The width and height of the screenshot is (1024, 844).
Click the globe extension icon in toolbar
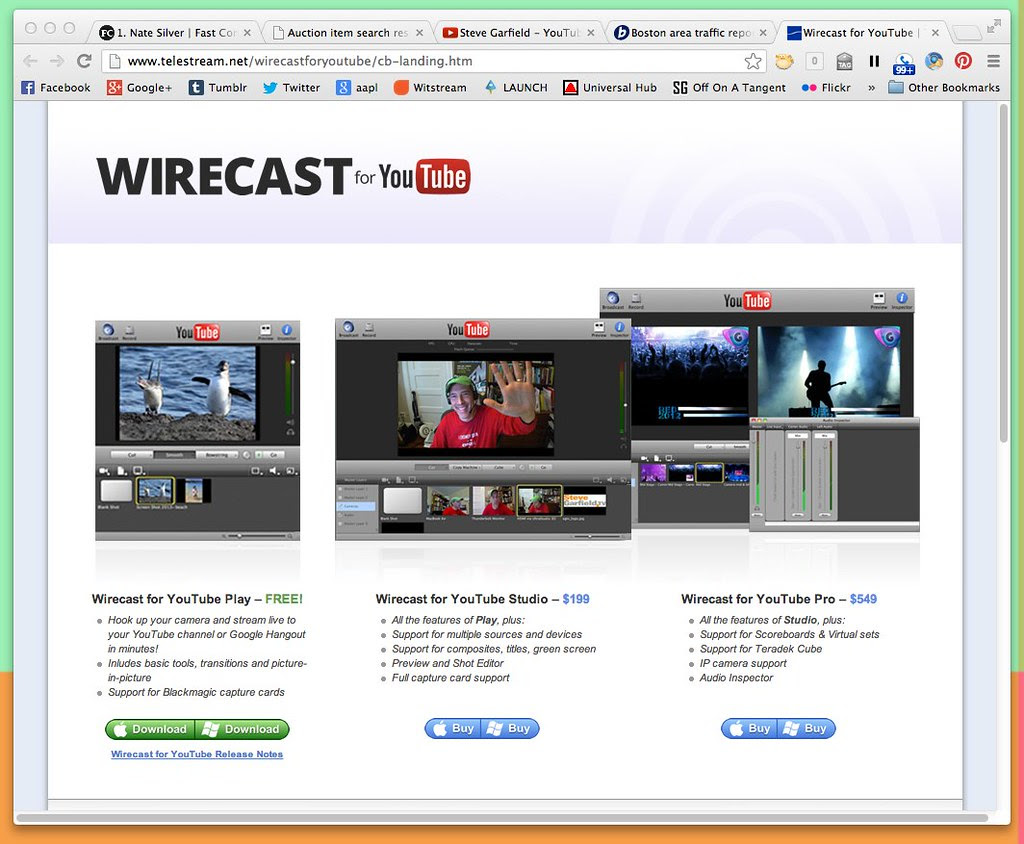point(934,61)
